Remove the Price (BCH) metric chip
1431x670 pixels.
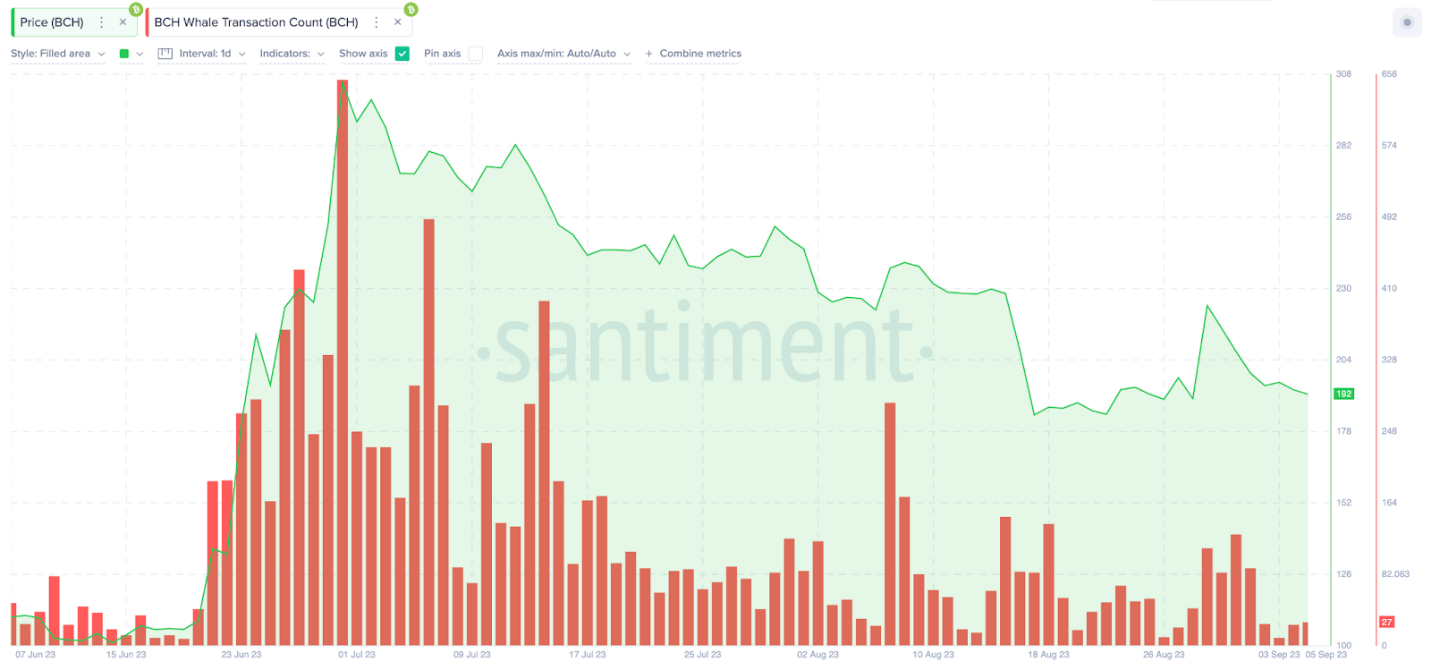pos(123,22)
